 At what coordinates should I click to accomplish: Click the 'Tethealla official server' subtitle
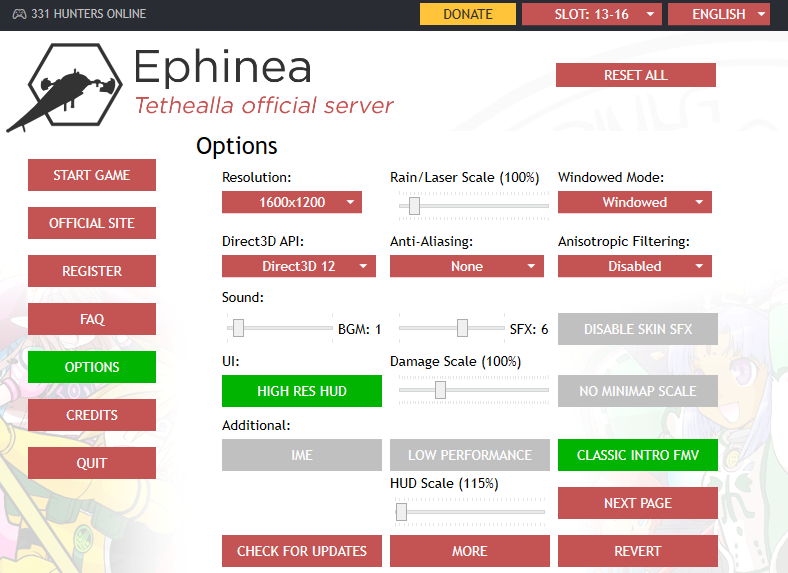264,106
